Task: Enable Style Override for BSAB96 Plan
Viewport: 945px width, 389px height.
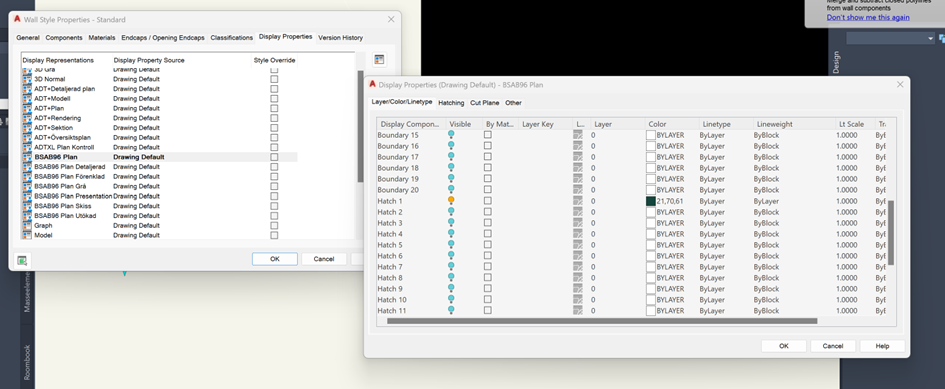Action: (x=274, y=157)
